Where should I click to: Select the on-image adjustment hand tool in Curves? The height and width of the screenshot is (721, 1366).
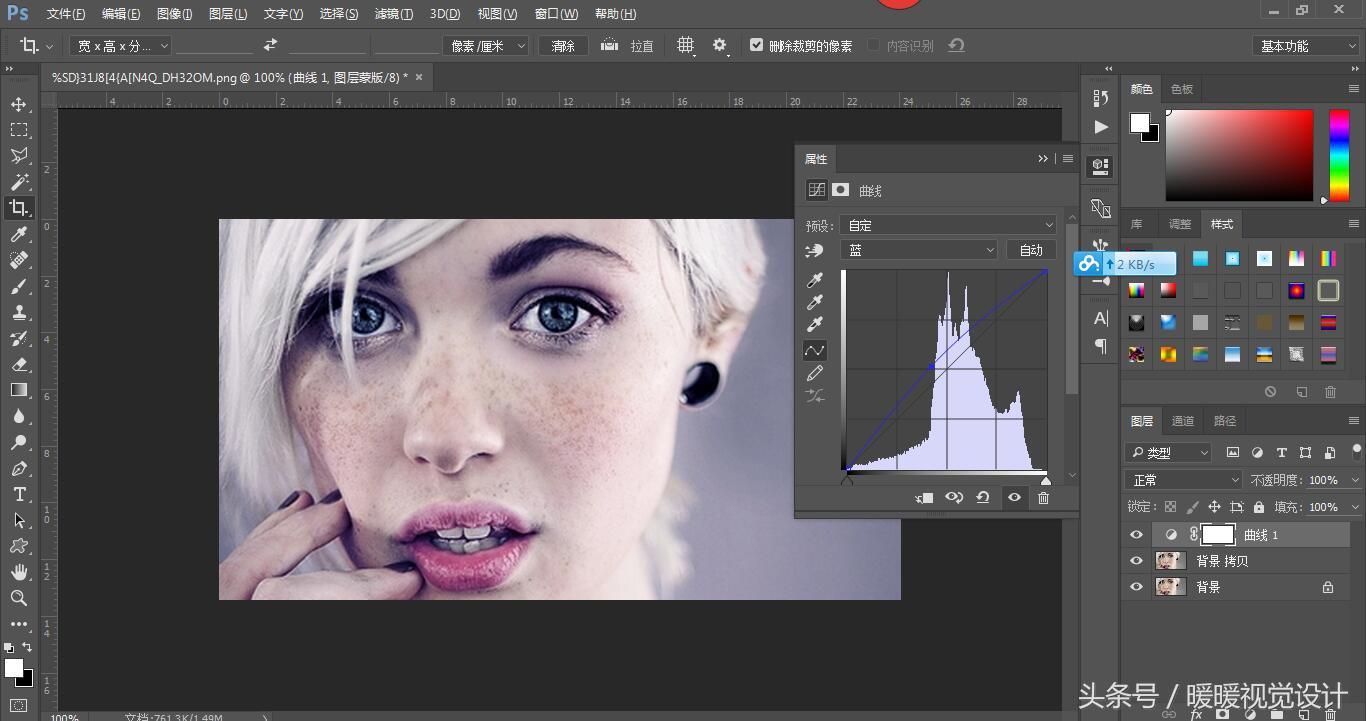815,250
